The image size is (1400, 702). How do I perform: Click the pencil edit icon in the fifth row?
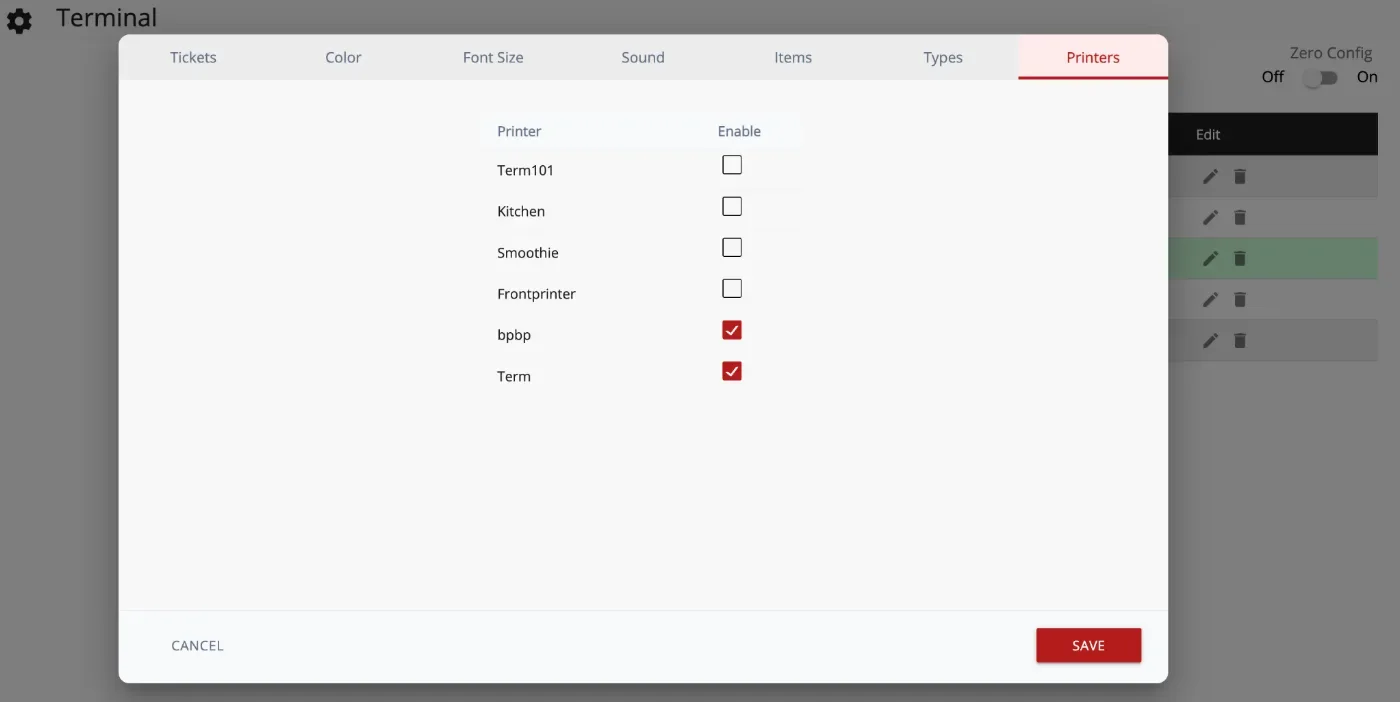click(x=1210, y=340)
